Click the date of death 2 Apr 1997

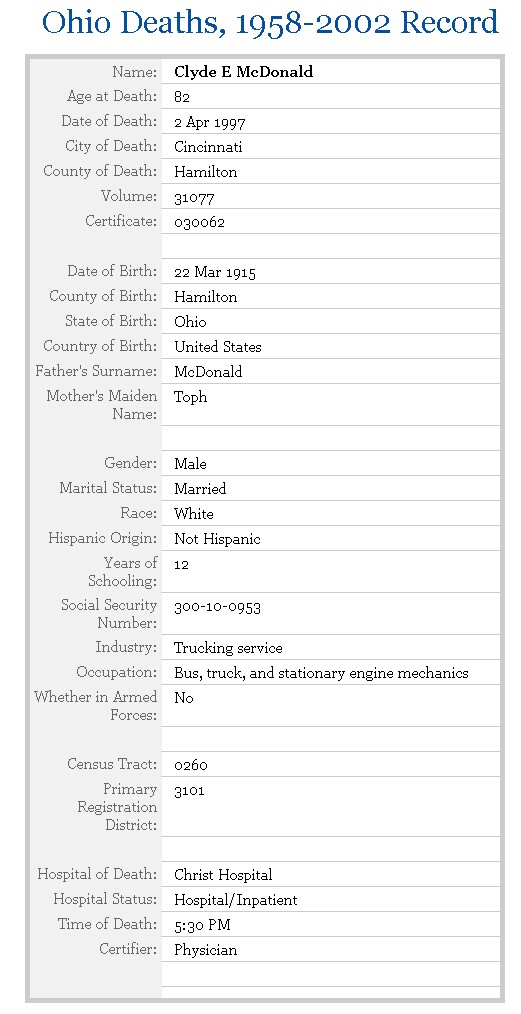point(209,122)
